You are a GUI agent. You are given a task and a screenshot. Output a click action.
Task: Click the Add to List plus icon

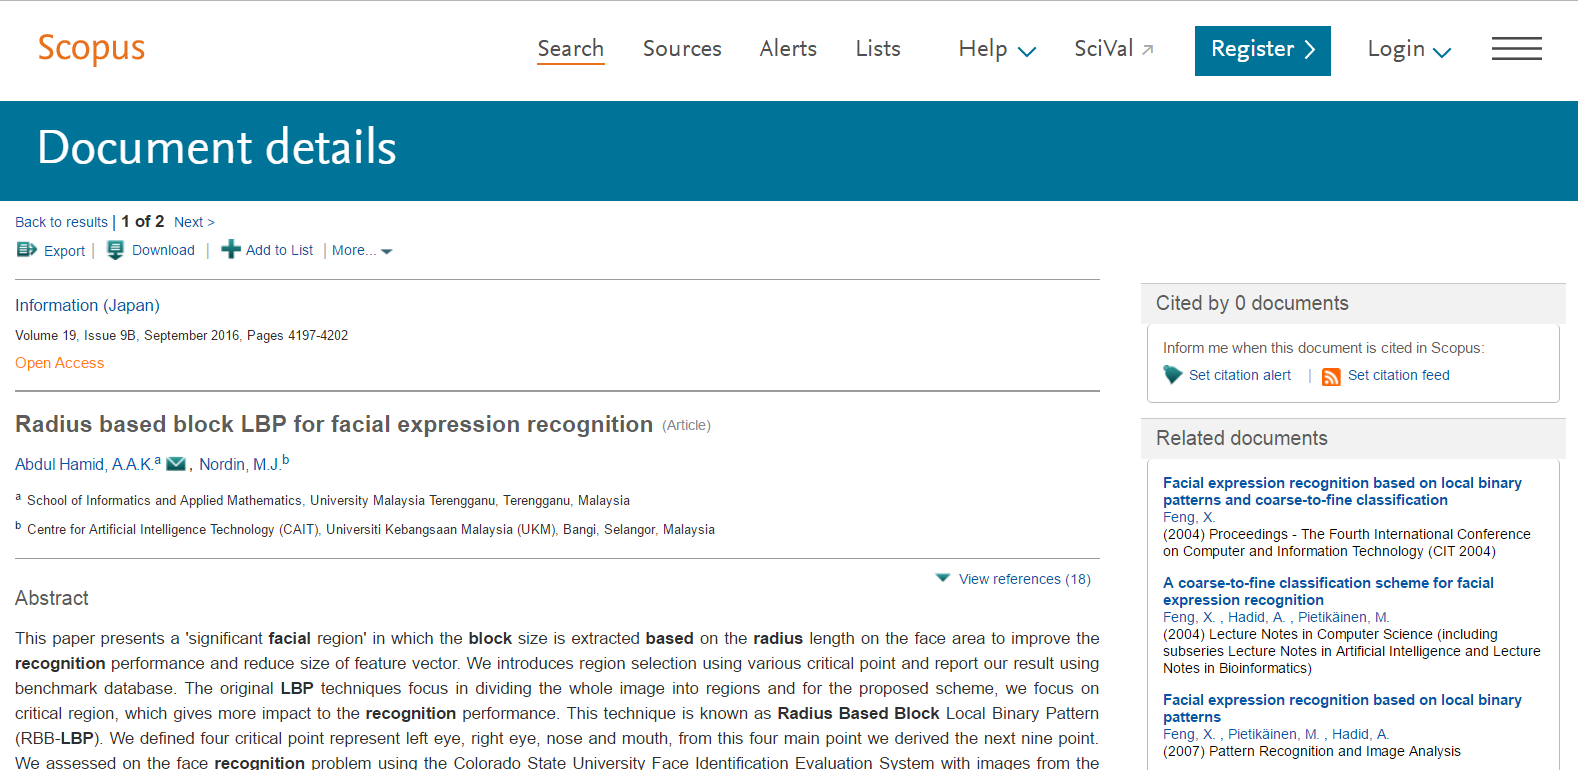[x=231, y=250]
